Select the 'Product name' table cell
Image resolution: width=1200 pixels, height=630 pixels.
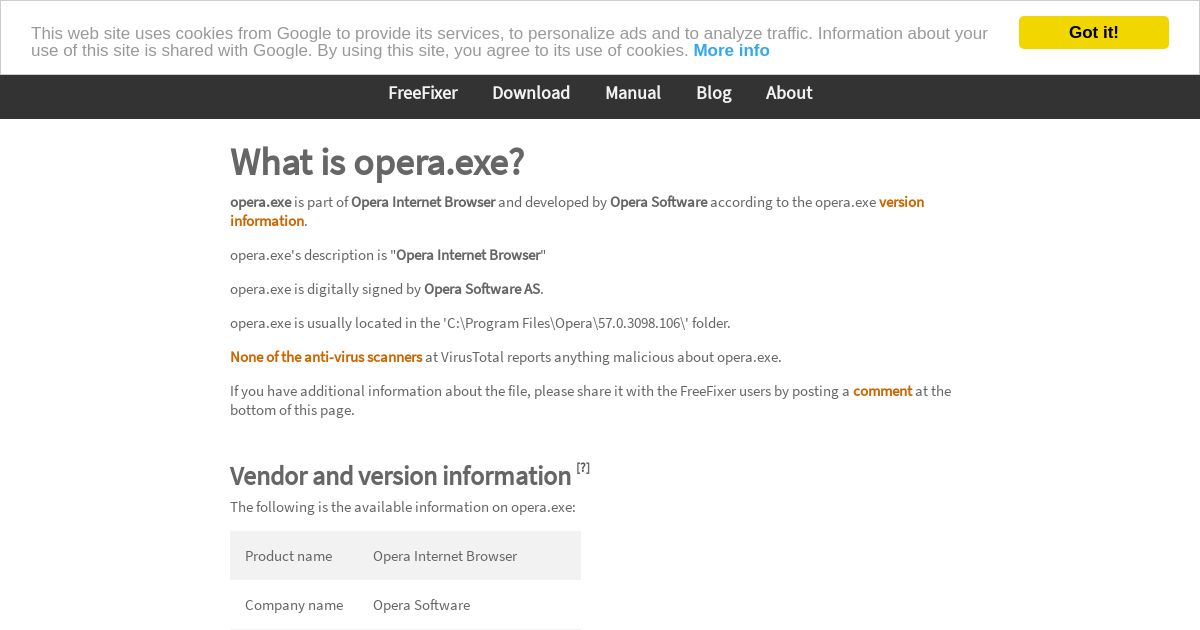[288, 556]
